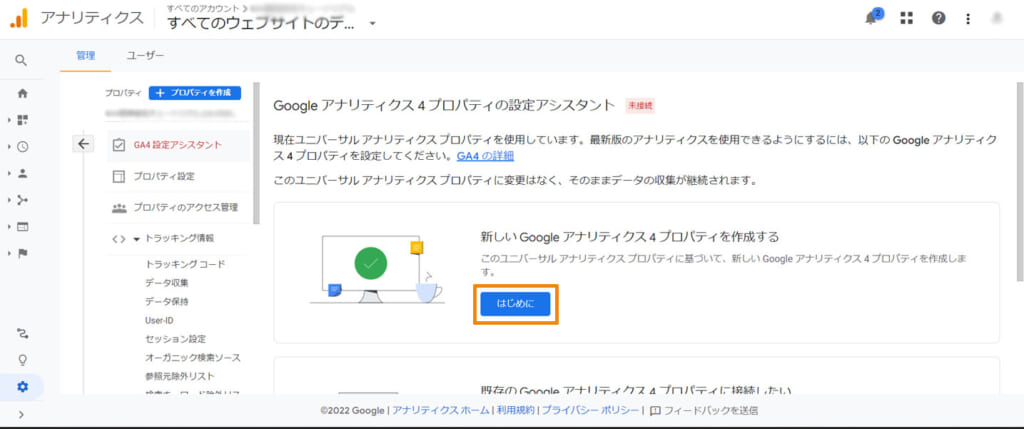Click フィードバックを送信 in footer
The width and height of the screenshot is (1024, 429).
704,411
